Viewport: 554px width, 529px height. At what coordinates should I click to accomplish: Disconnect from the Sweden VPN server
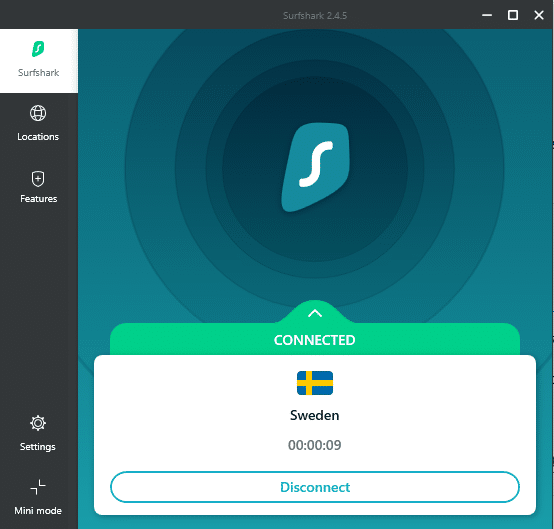point(315,487)
